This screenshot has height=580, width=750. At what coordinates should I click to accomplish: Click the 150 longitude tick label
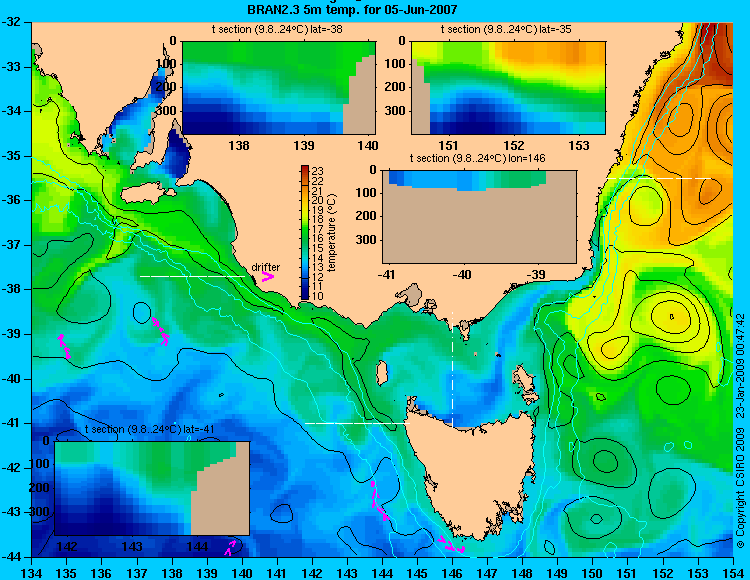(593, 573)
